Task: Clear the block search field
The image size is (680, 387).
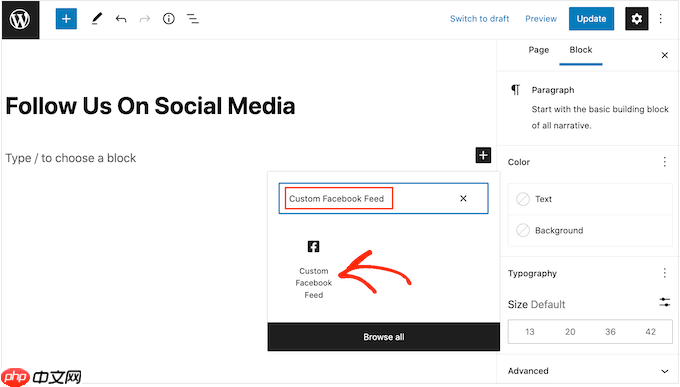Action: (463, 198)
